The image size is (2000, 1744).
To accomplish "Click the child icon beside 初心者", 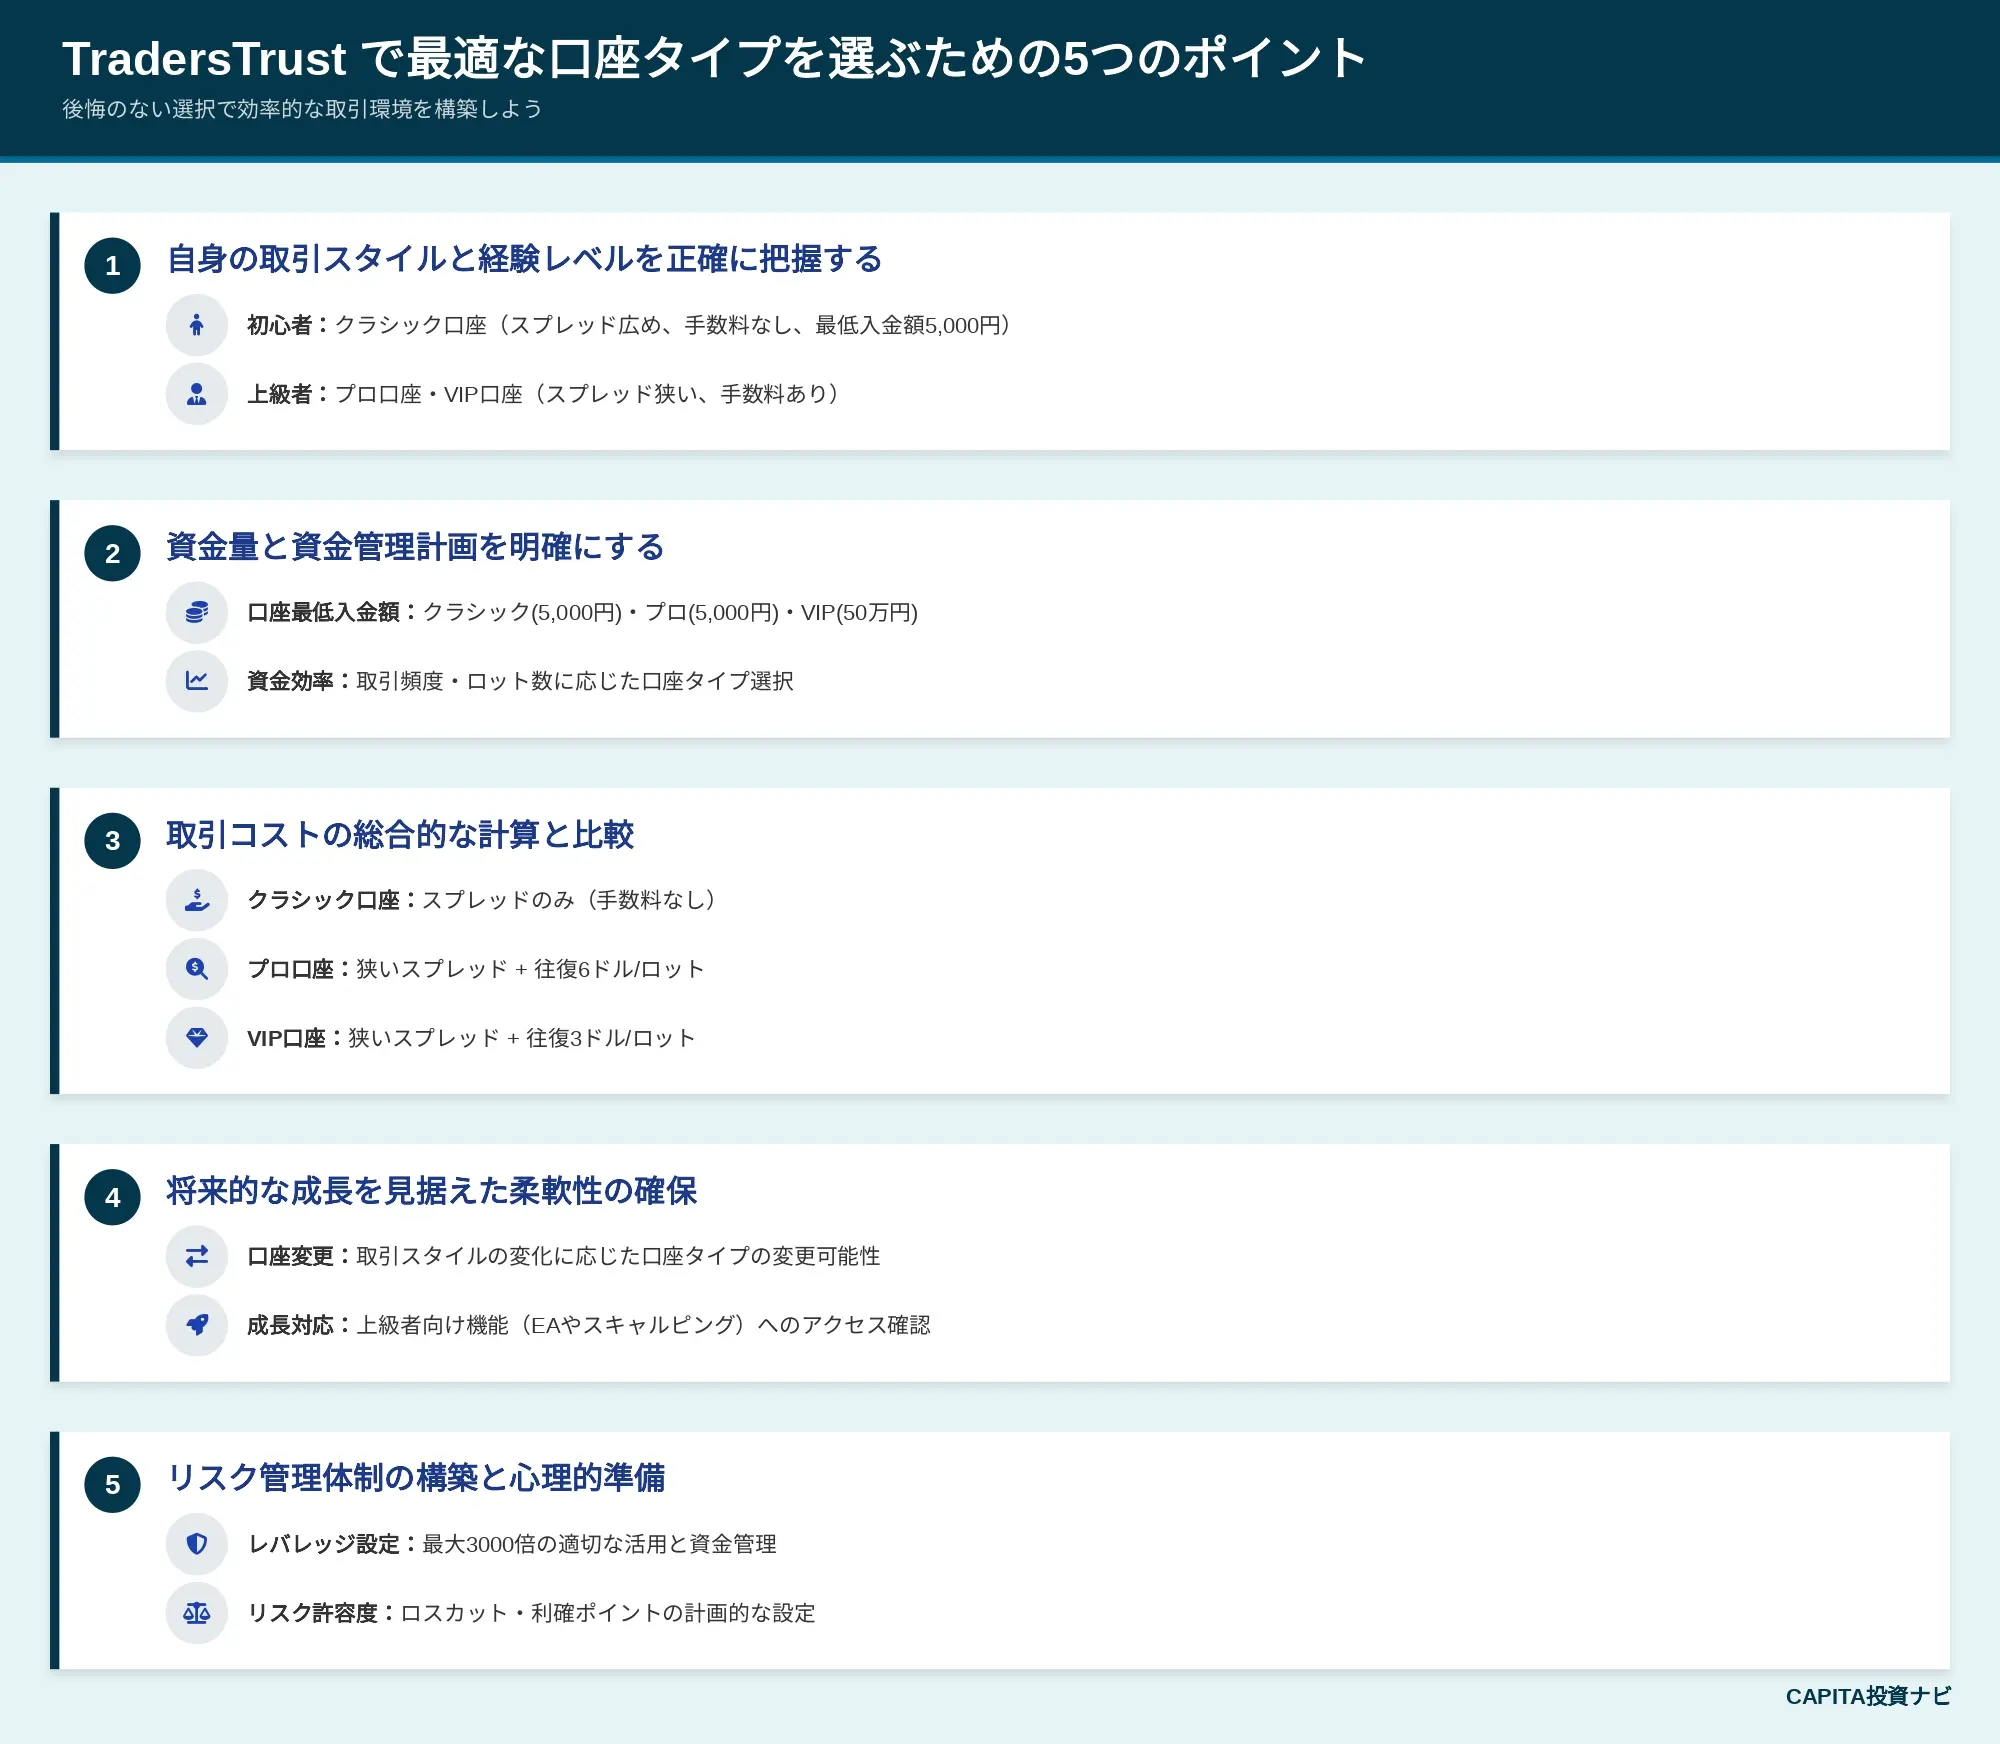I will [197, 325].
